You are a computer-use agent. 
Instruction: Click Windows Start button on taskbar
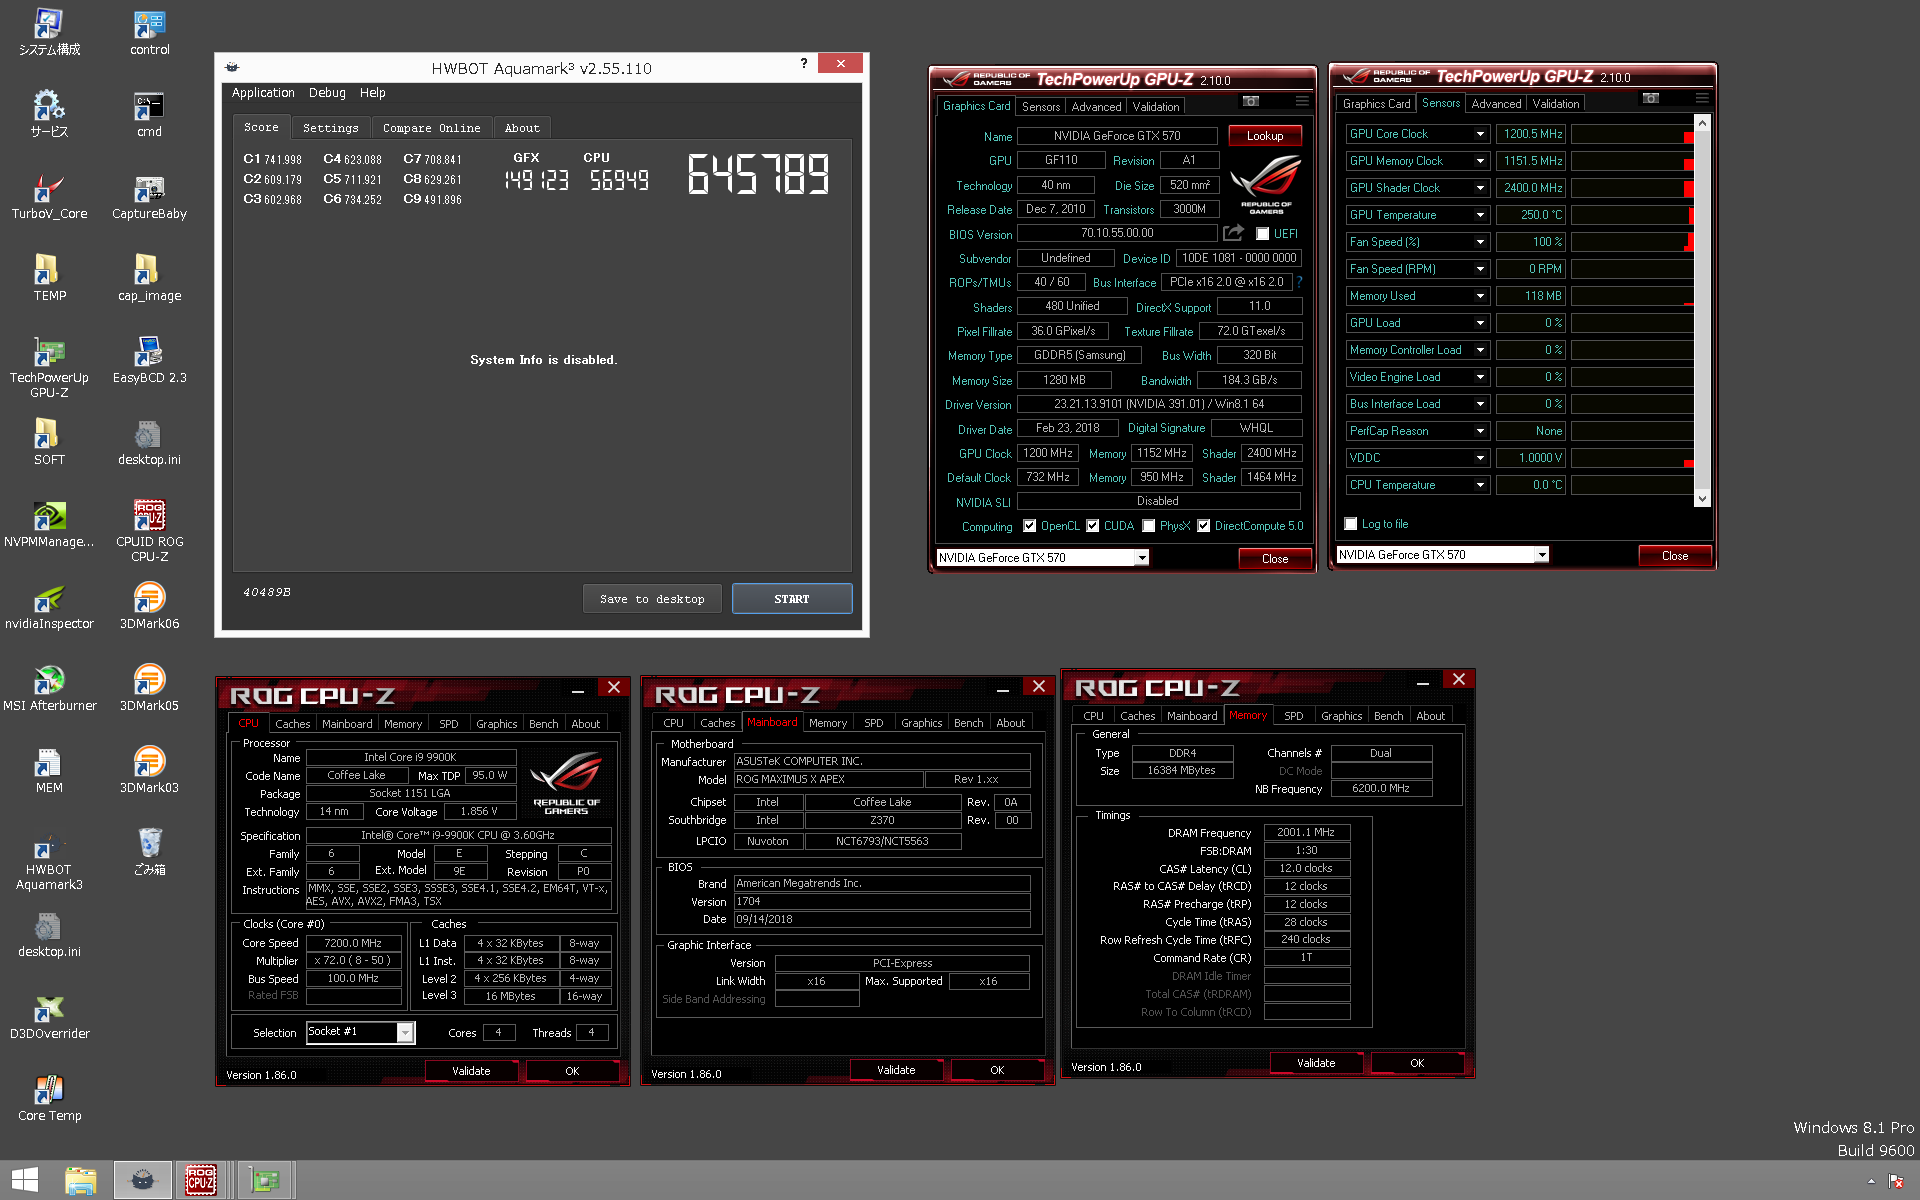pyautogui.click(x=25, y=1180)
